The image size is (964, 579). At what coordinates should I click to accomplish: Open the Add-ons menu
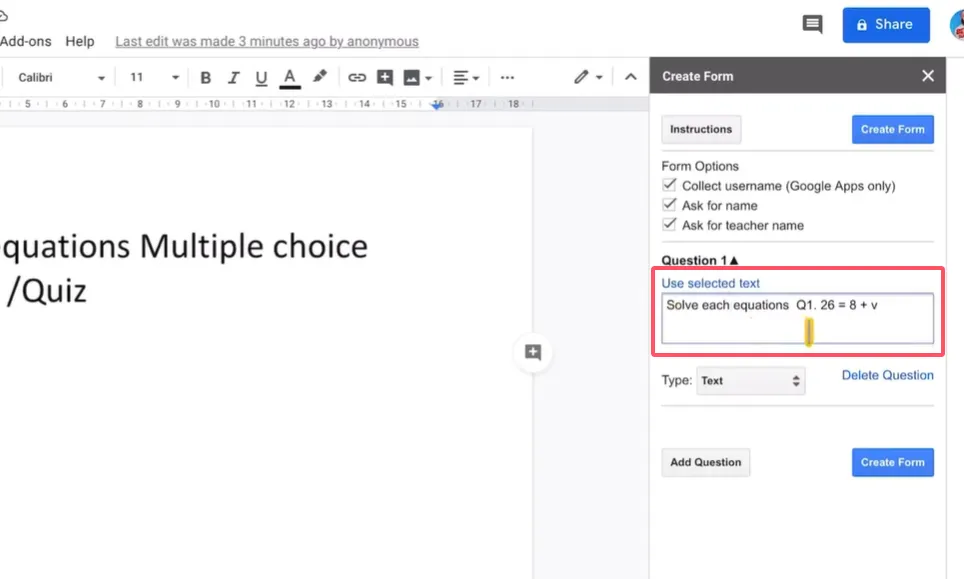tap(24, 41)
